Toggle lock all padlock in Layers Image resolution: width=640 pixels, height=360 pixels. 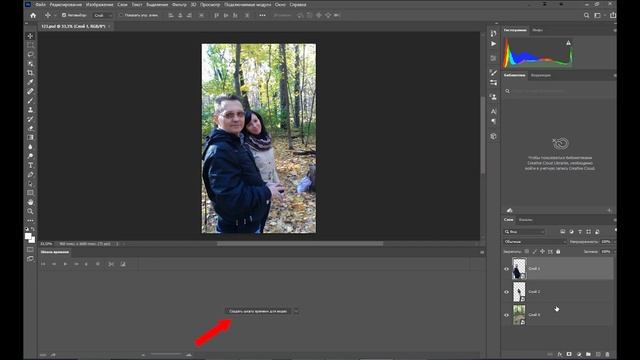pyautogui.click(x=558, y=252)
